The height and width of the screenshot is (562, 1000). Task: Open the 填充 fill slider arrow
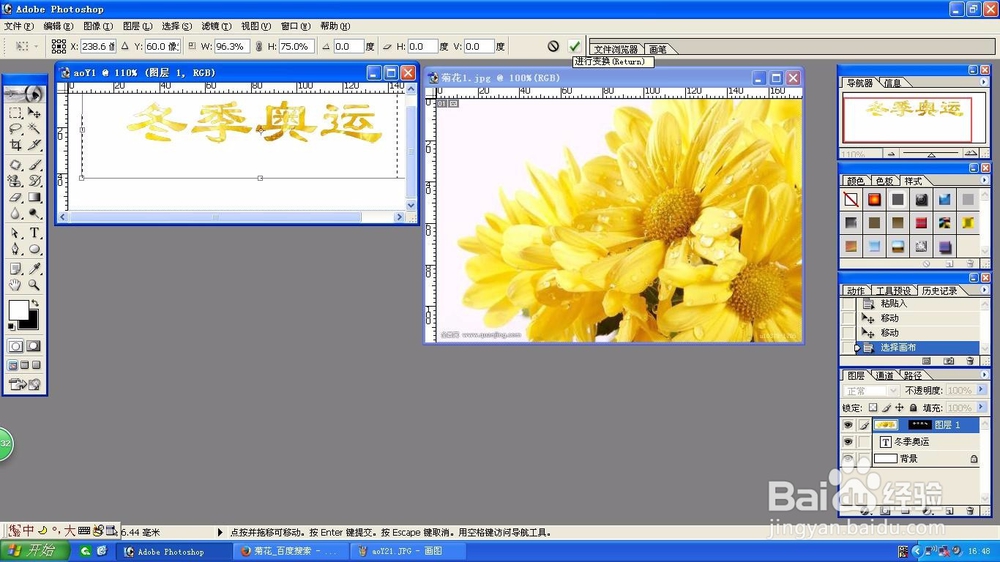981,407
